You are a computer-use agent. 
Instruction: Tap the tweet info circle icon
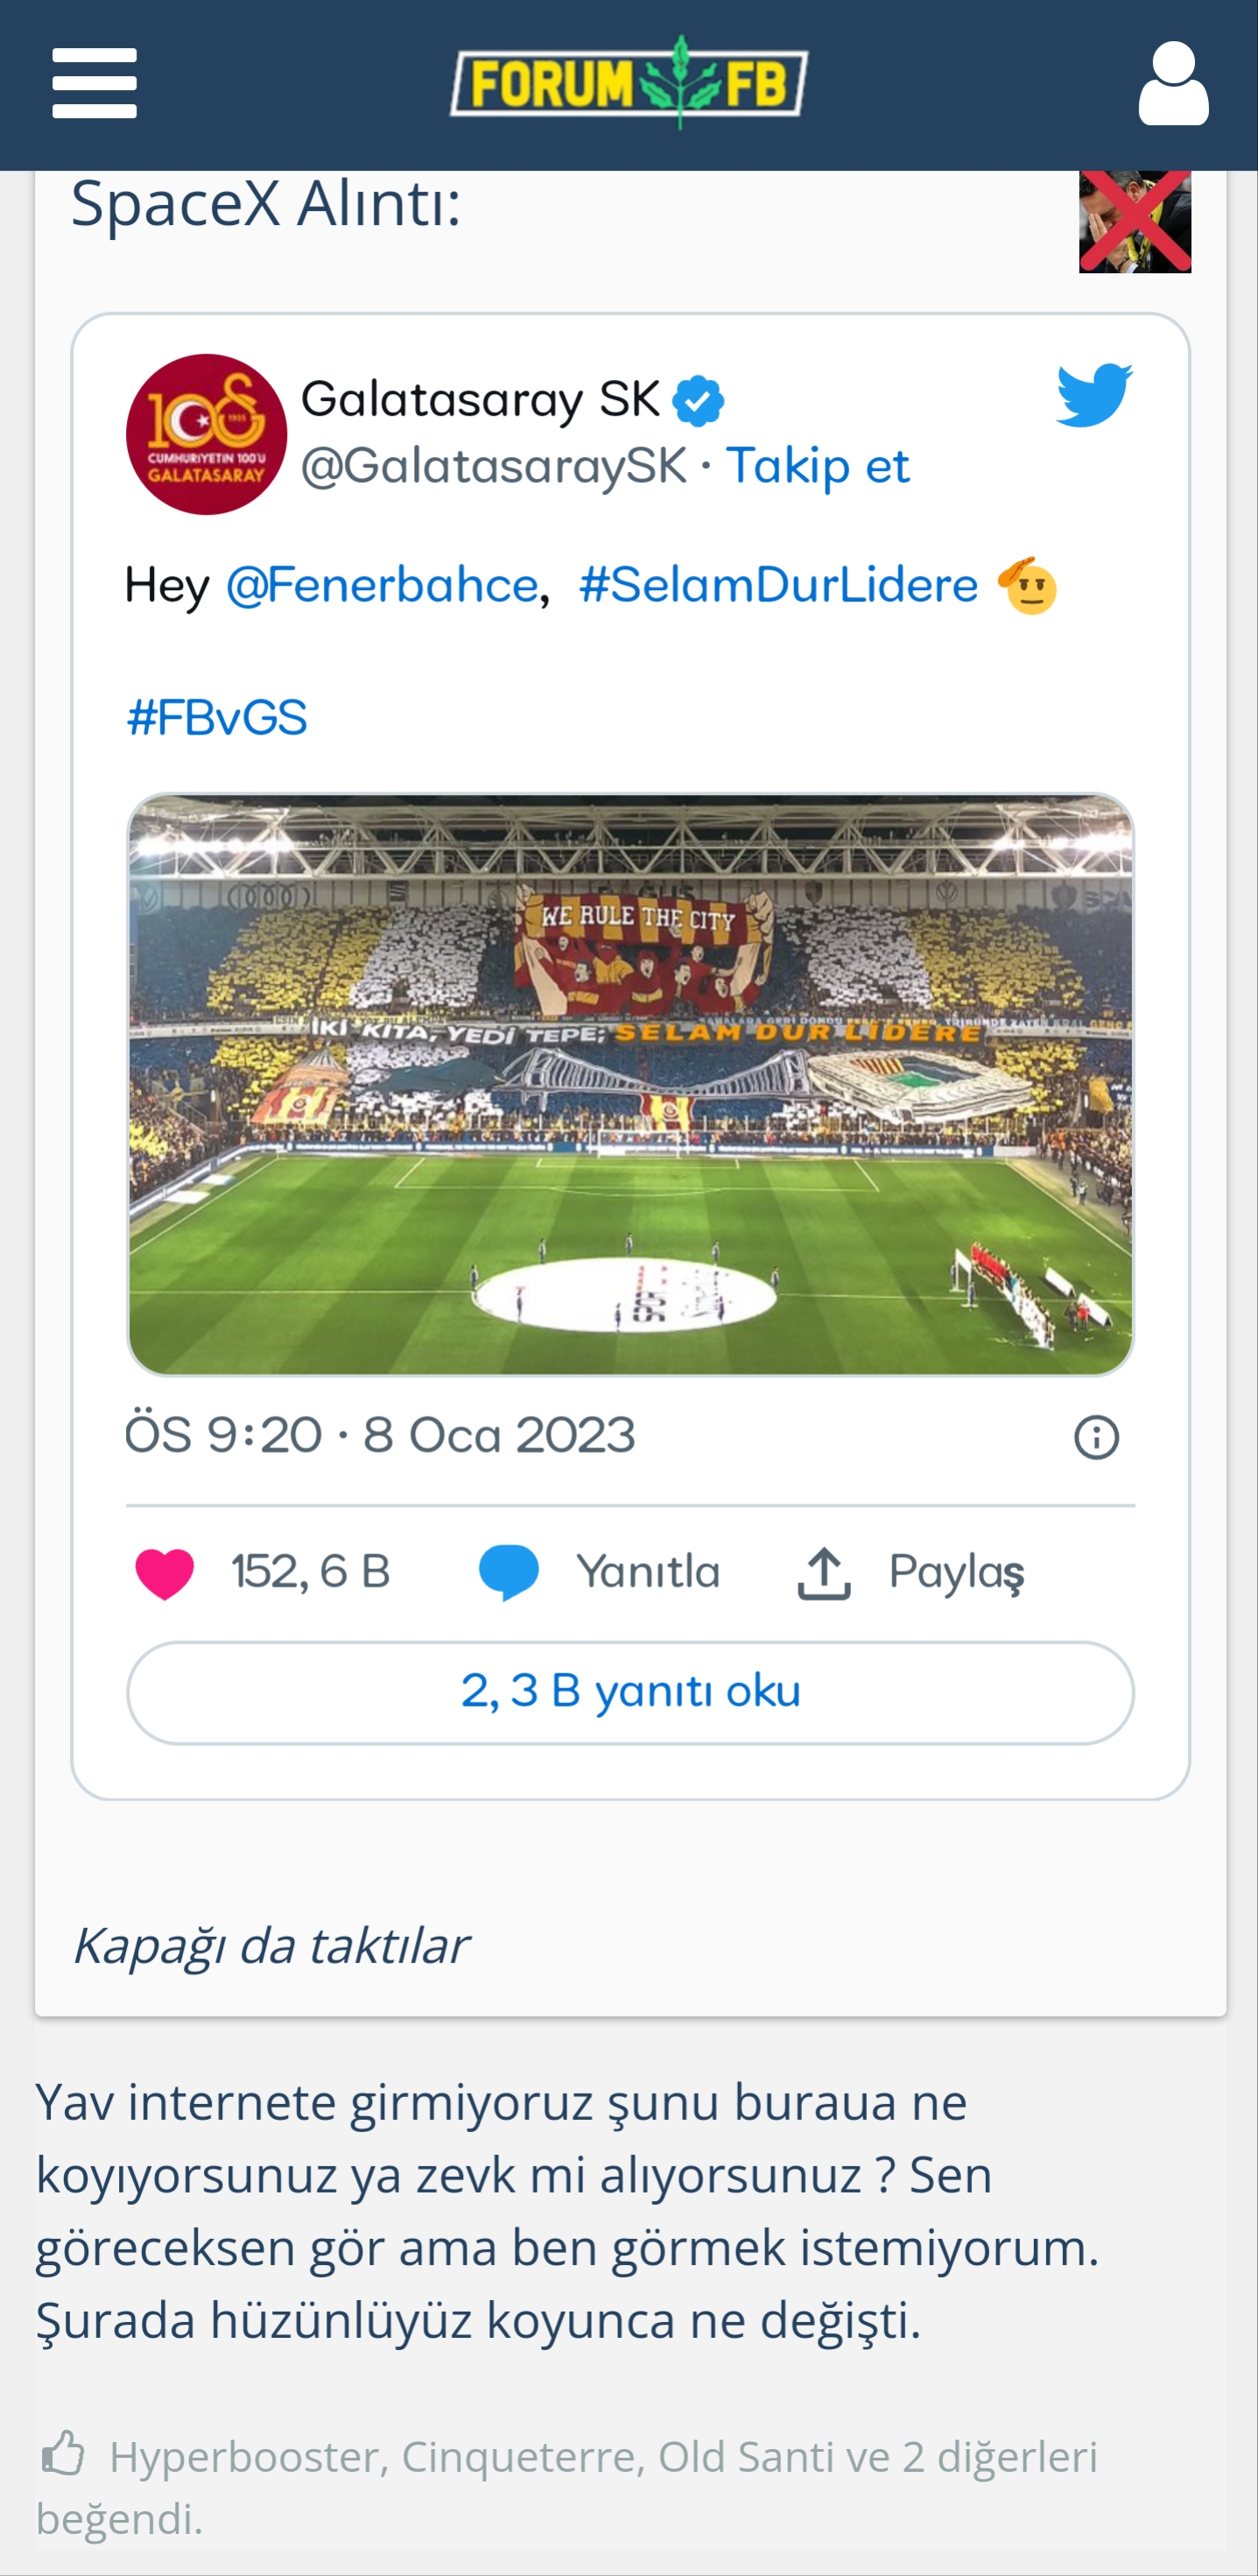pyautogui.click(x=1096, y=1438)
